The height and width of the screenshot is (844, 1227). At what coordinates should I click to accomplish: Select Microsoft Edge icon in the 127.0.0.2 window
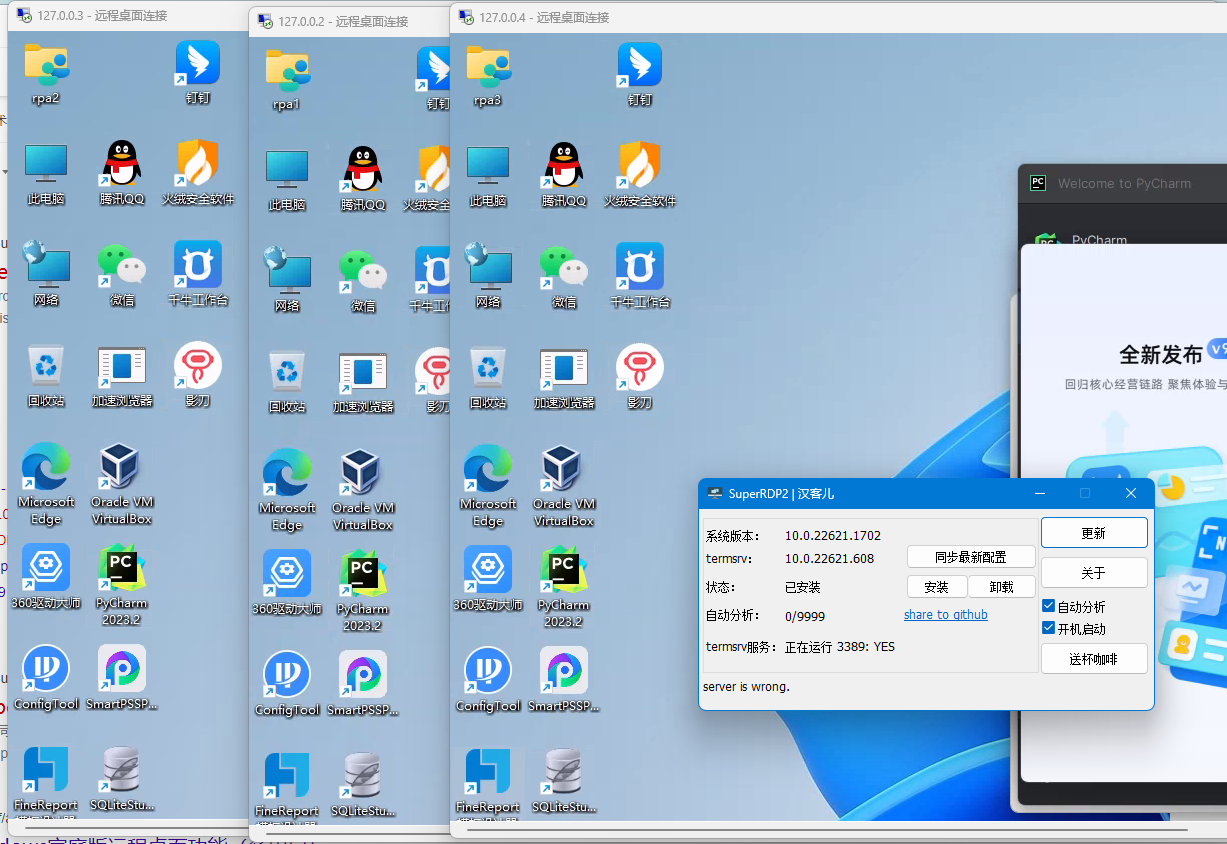[287, 474]
